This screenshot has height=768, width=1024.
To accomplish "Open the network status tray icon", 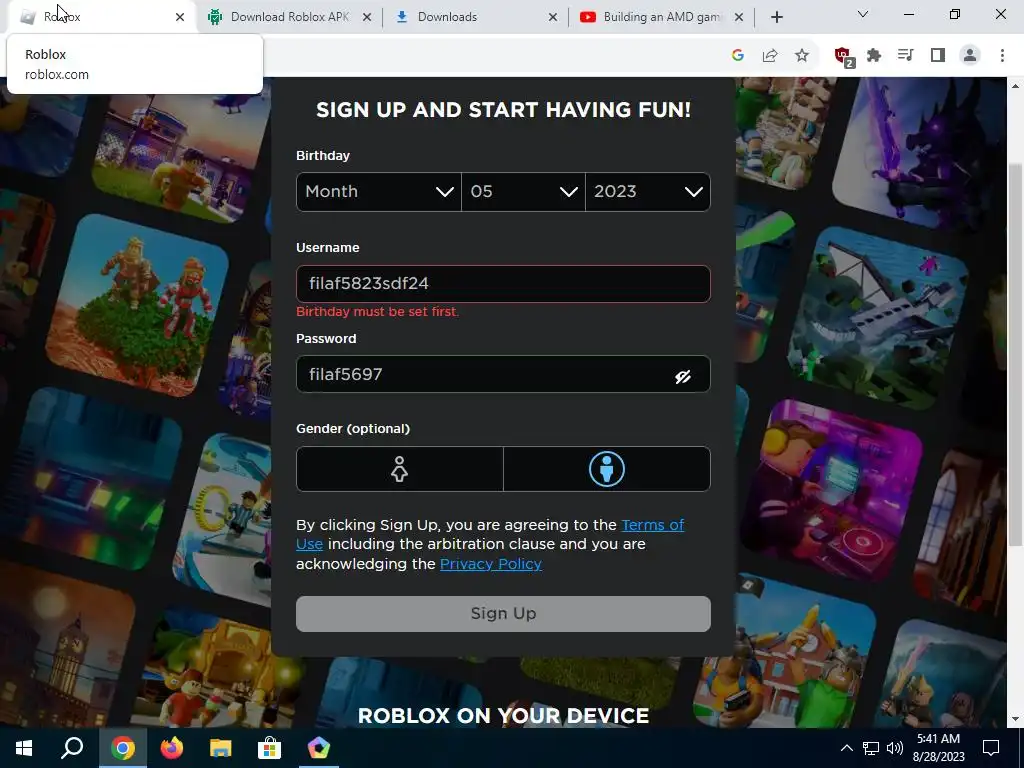I will (x=871, y=748).
